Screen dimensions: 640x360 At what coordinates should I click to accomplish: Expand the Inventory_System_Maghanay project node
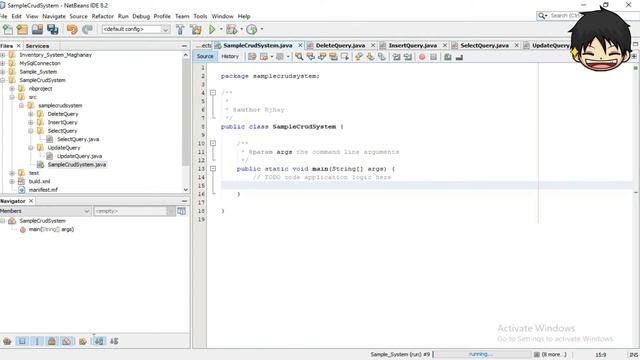pos(2,55)
